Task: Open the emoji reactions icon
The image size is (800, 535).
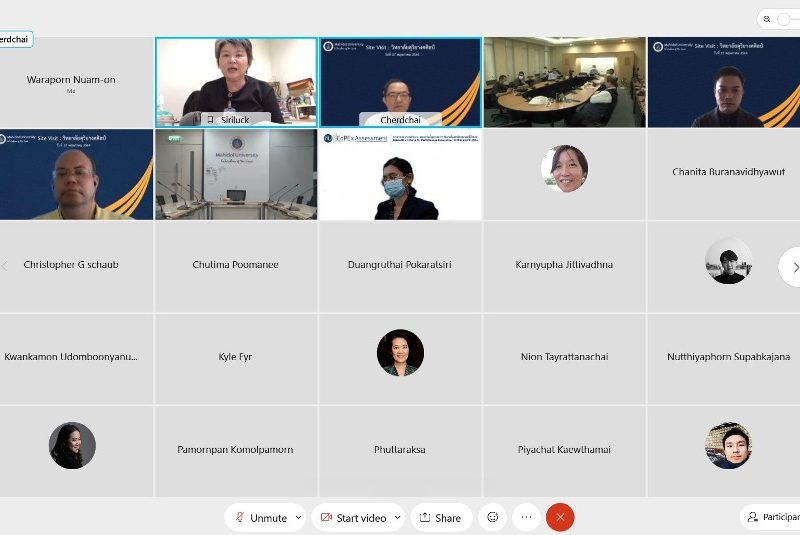Action: tap(491, 517)
